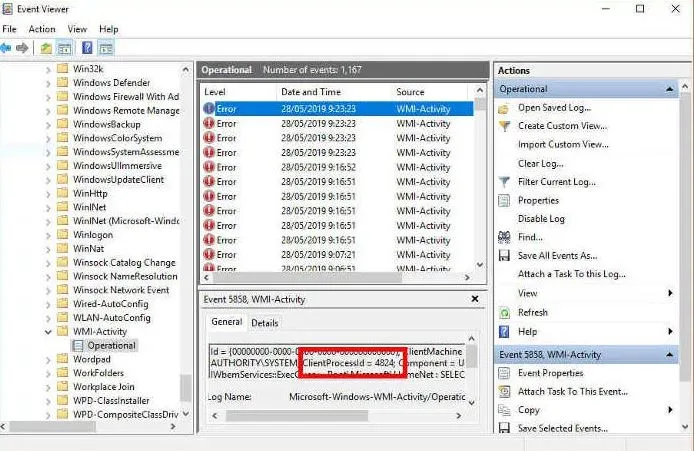
Task: Click the tree pane vertical scrollbar thumb
Action: click(187, 388)
